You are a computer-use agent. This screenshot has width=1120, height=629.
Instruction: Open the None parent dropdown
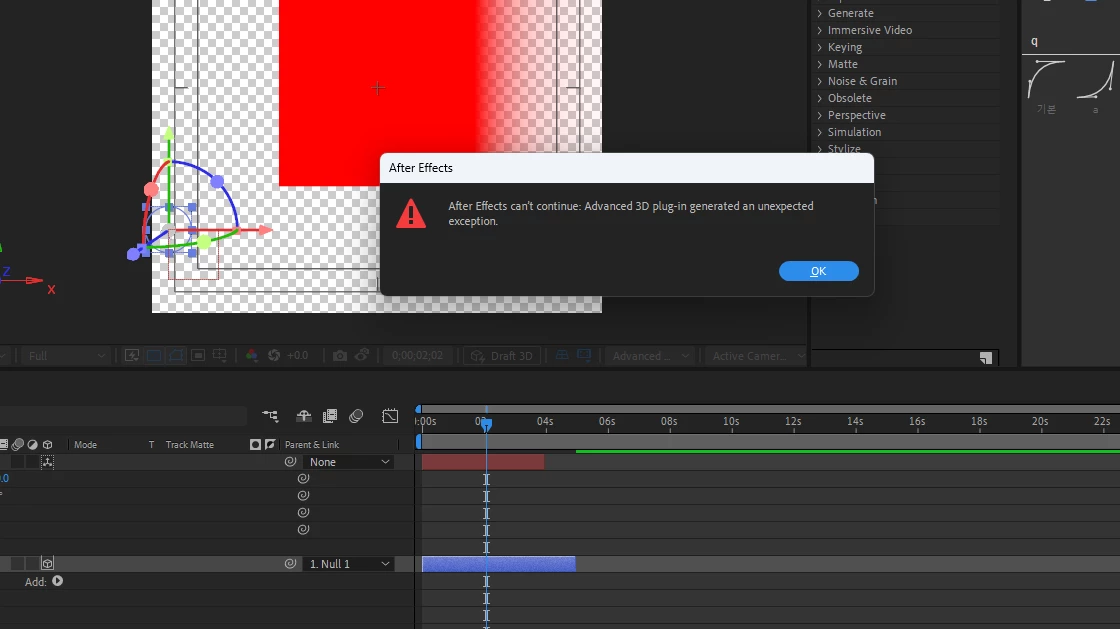click(349, 462)
